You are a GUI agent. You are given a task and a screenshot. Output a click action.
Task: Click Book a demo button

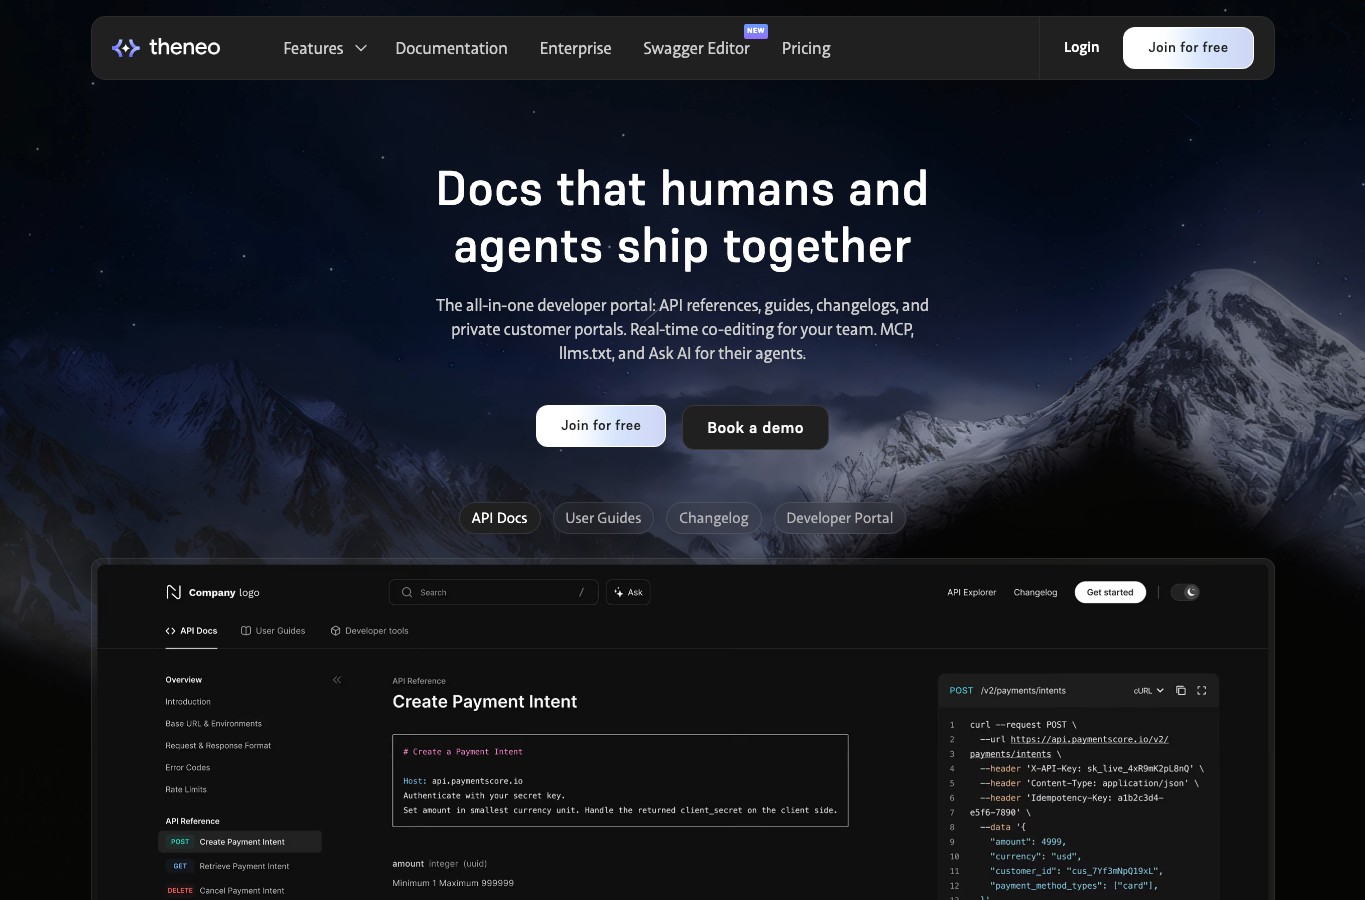pyautogui.click(x=755, y=428)
